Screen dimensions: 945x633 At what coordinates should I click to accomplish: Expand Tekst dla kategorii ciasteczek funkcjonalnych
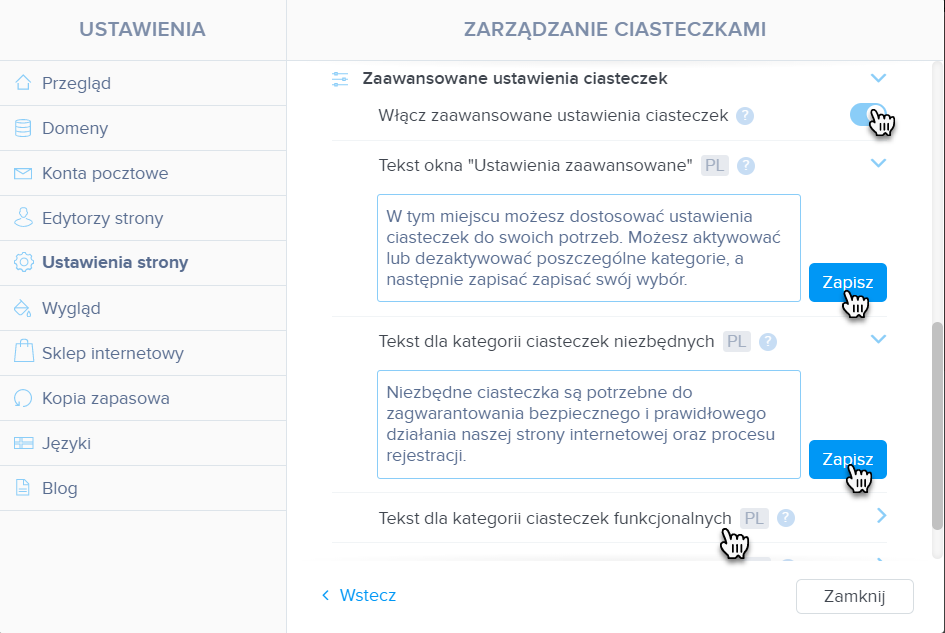point(881,515)
